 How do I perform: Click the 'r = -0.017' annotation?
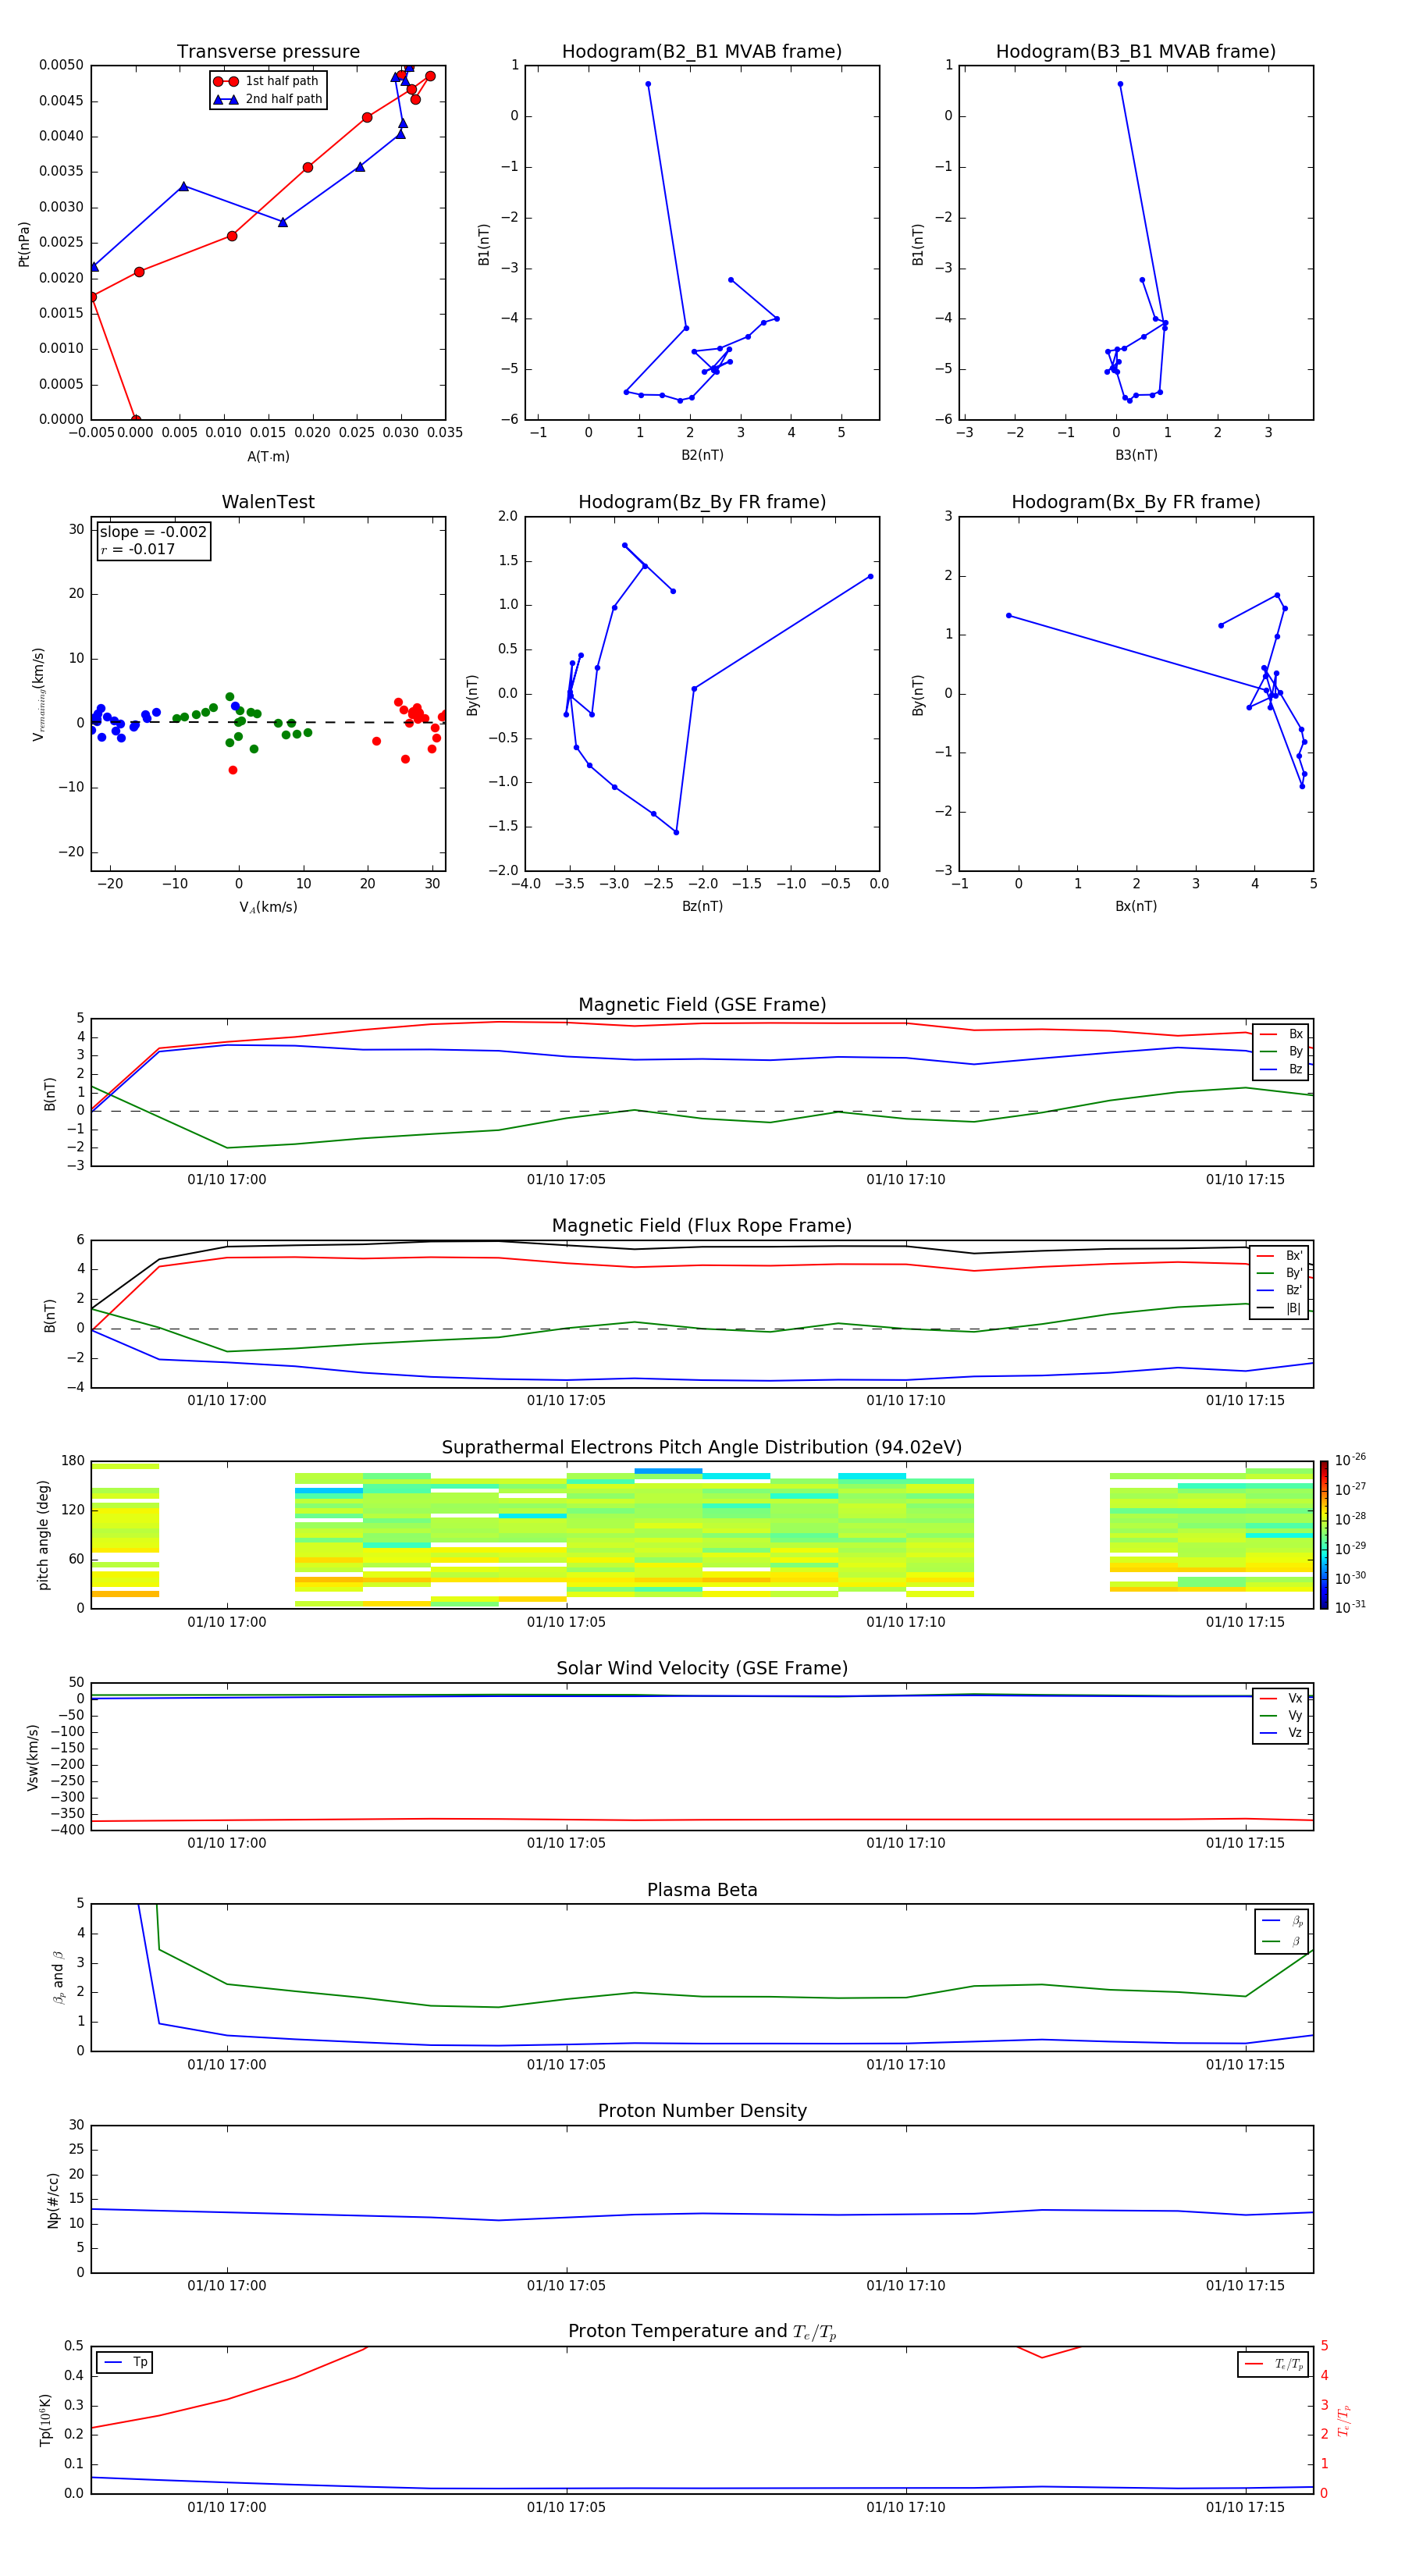(138, 549)
